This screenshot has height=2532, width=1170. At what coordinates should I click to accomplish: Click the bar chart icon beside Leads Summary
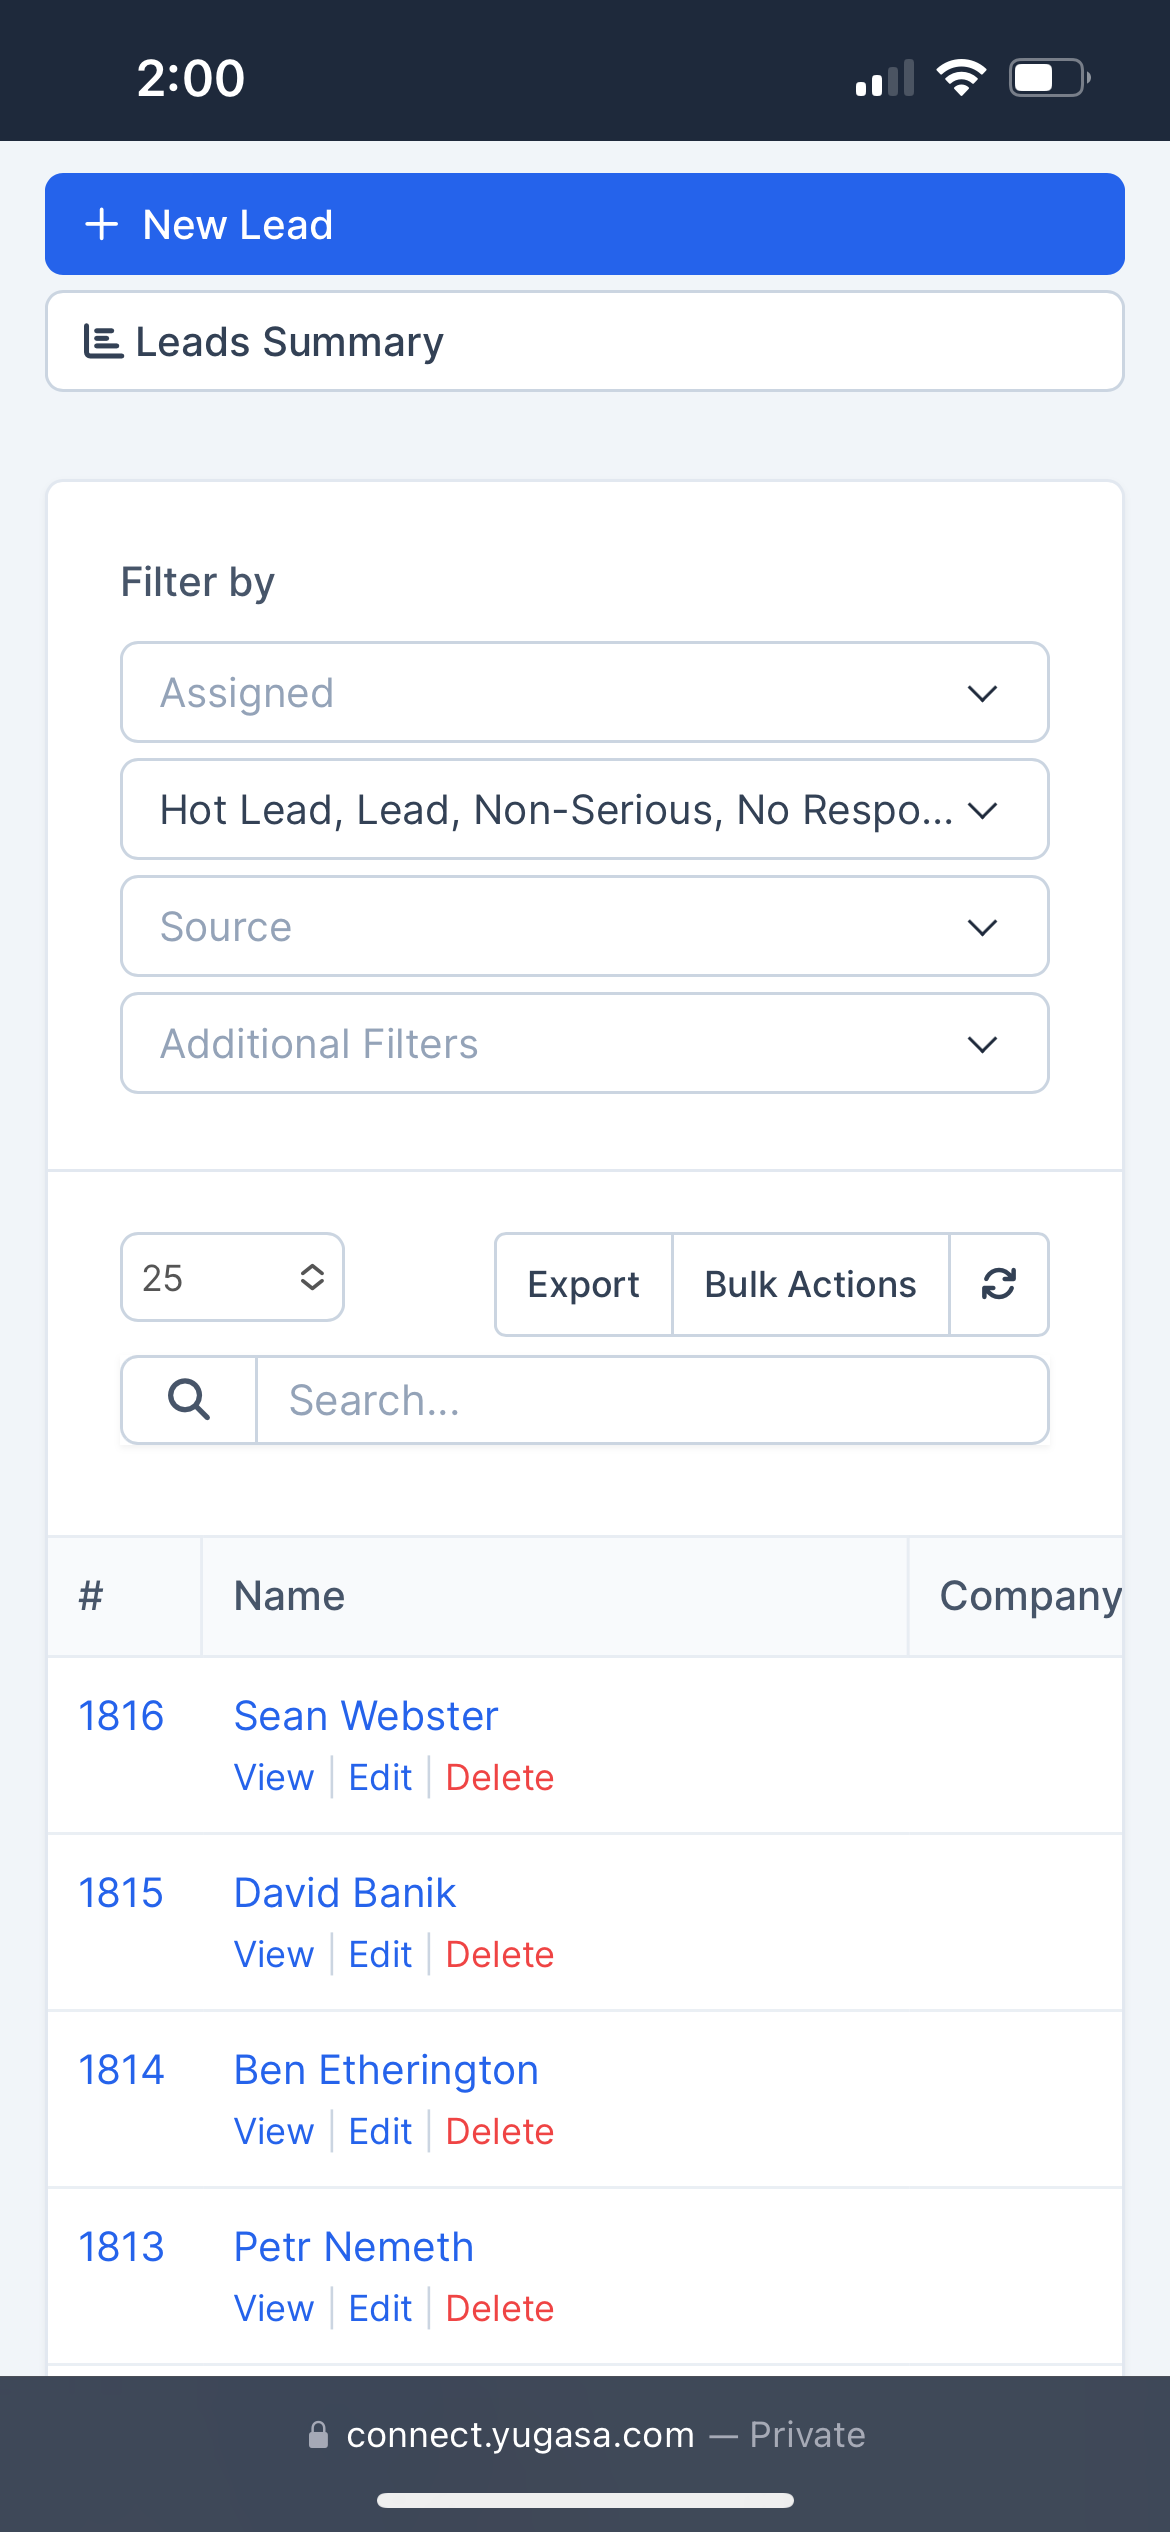[102, 340]
